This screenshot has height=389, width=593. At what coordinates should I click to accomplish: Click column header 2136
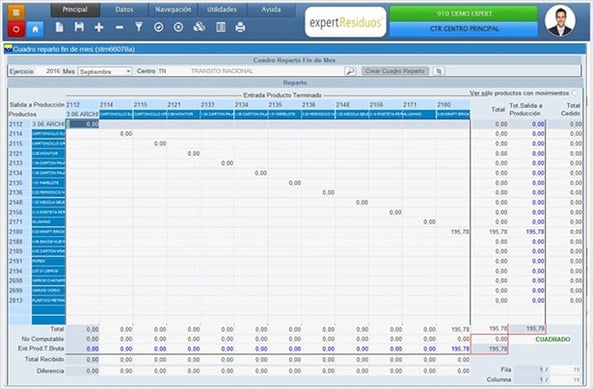pos(309,105)
